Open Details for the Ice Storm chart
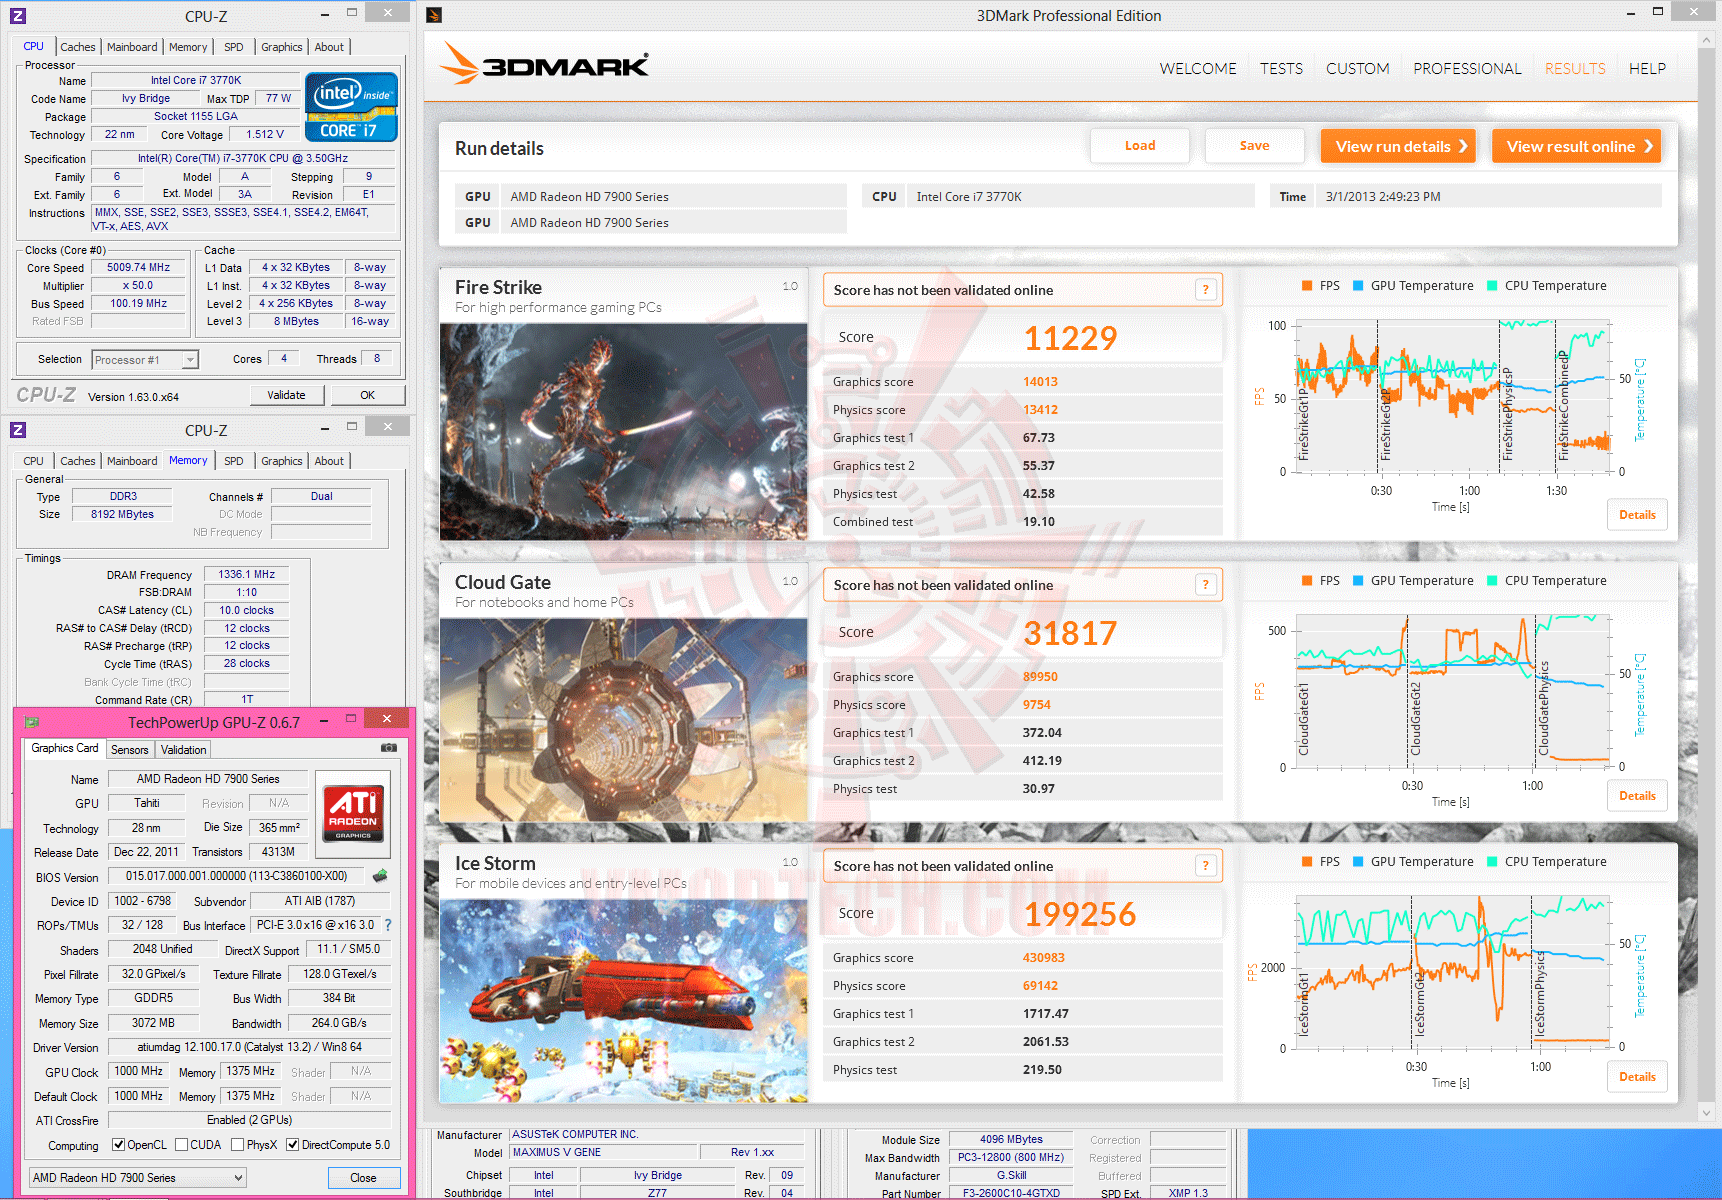This screenshot has height=1200, width=1722. click(x=1637, y=1077)
